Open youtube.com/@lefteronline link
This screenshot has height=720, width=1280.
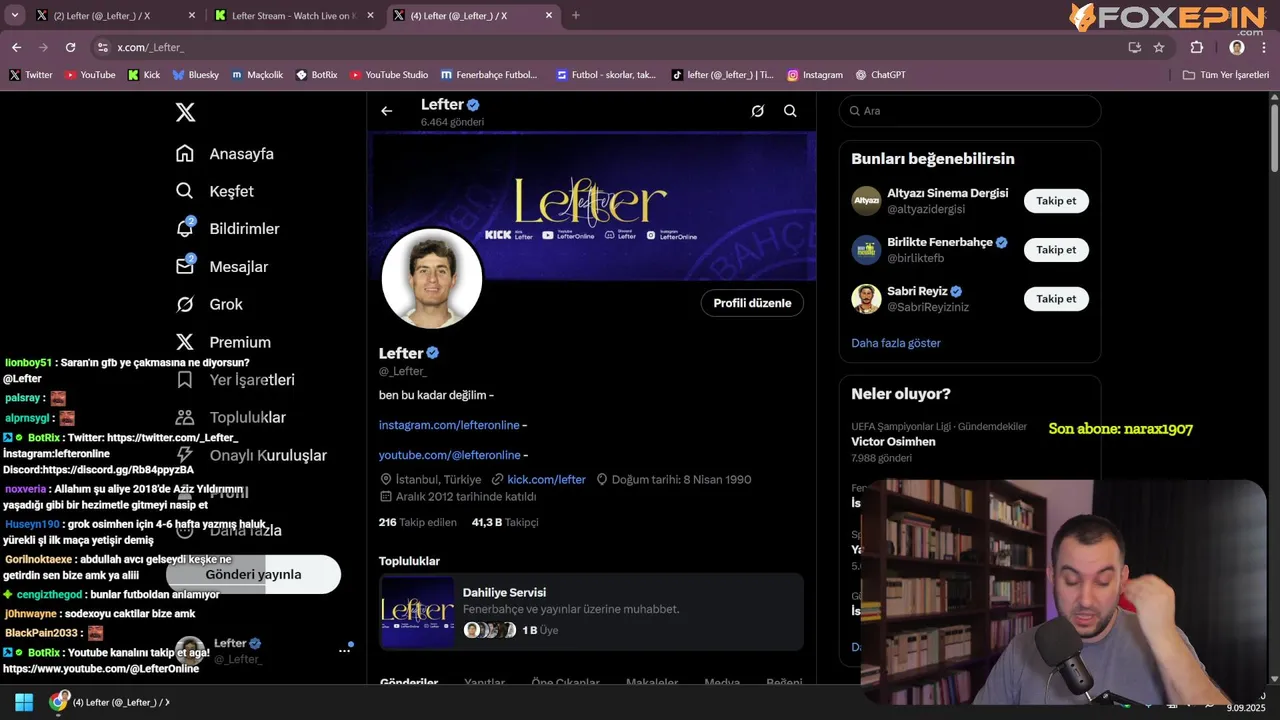(449, 455)
